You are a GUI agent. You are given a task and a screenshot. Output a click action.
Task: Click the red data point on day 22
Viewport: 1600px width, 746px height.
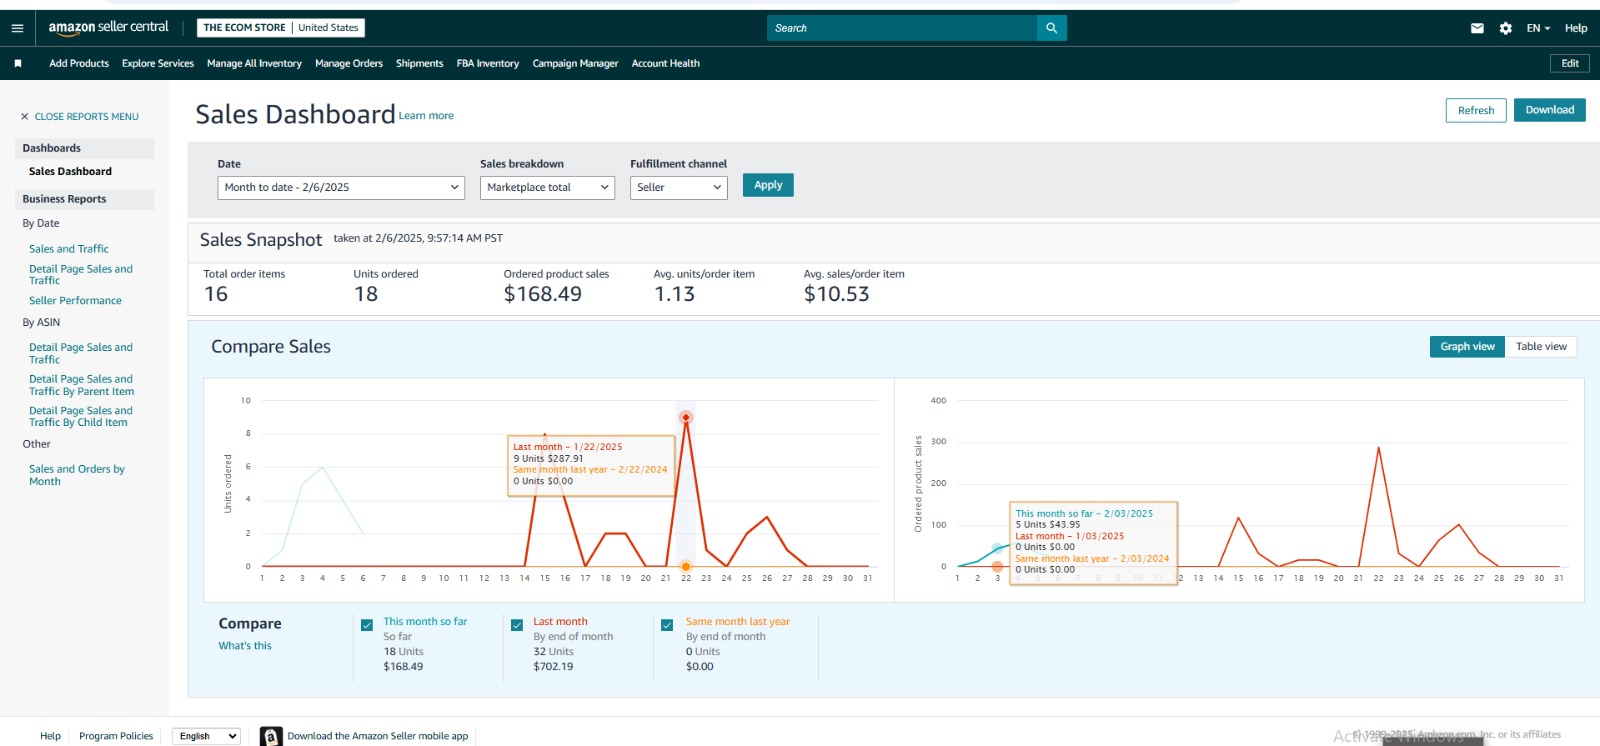686,417
